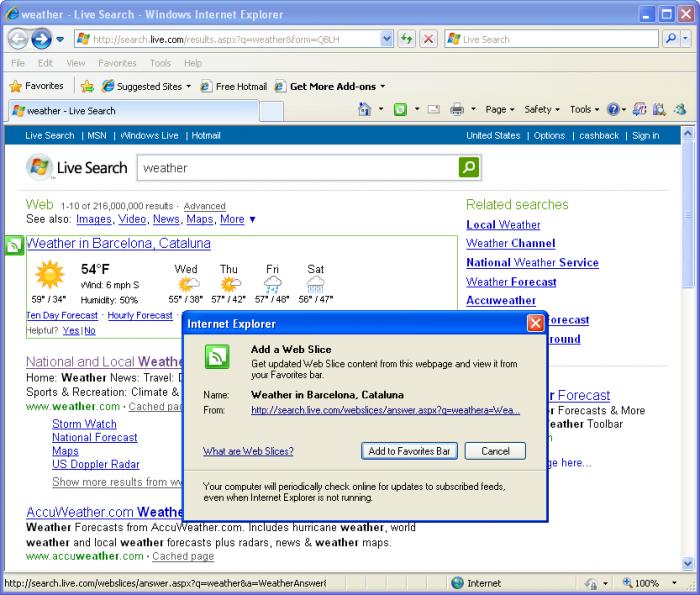Click the MSN link in blue bar
700x595 pixels.
[x=97, y=135]
